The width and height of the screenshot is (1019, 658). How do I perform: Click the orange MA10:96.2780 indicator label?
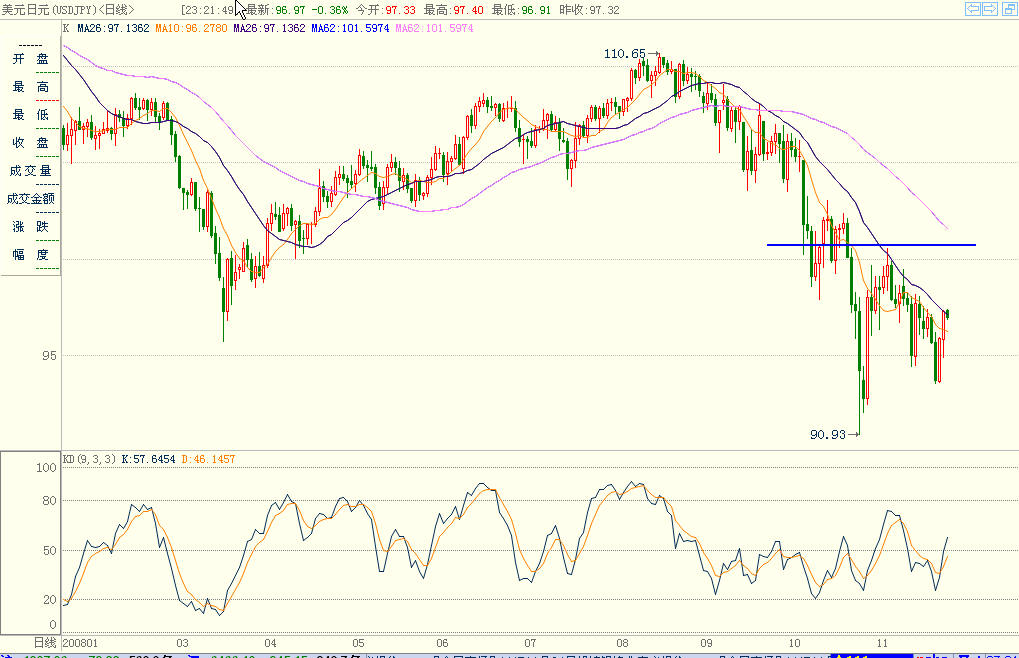(x=191, y=29)
